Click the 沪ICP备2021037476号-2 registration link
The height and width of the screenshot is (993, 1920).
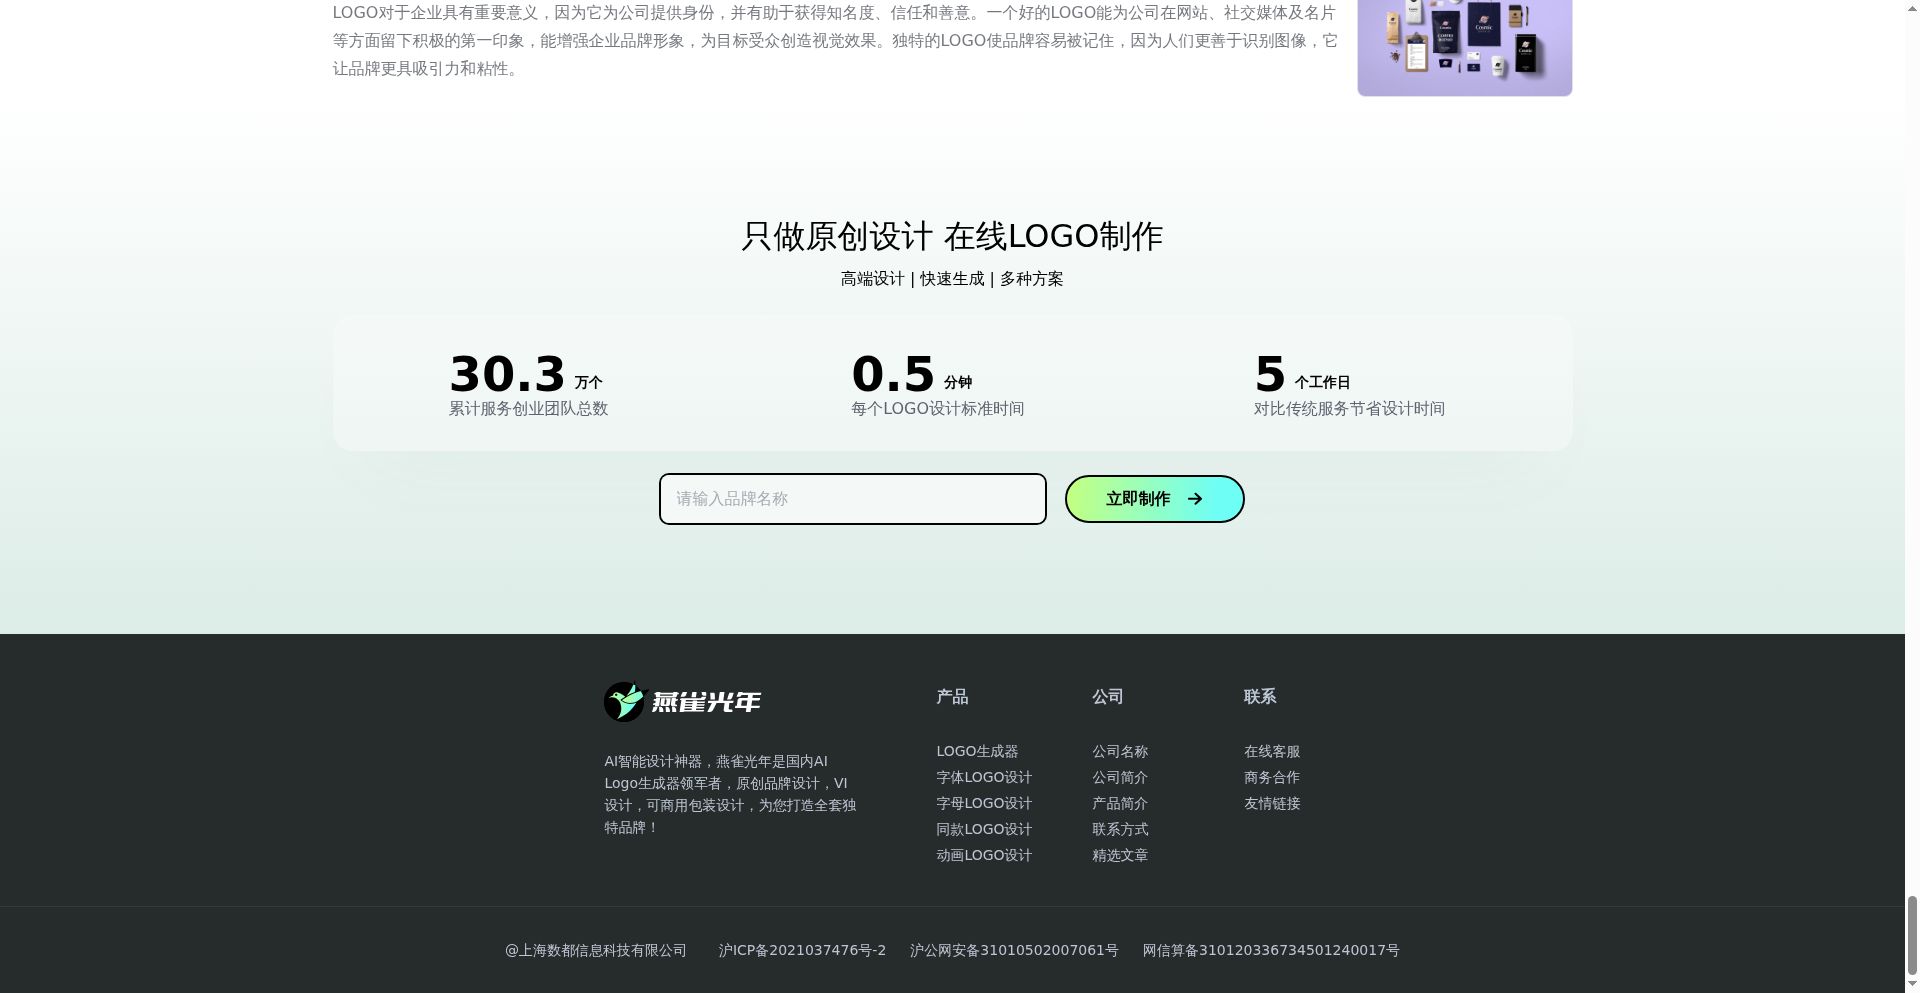pos(802,950)
